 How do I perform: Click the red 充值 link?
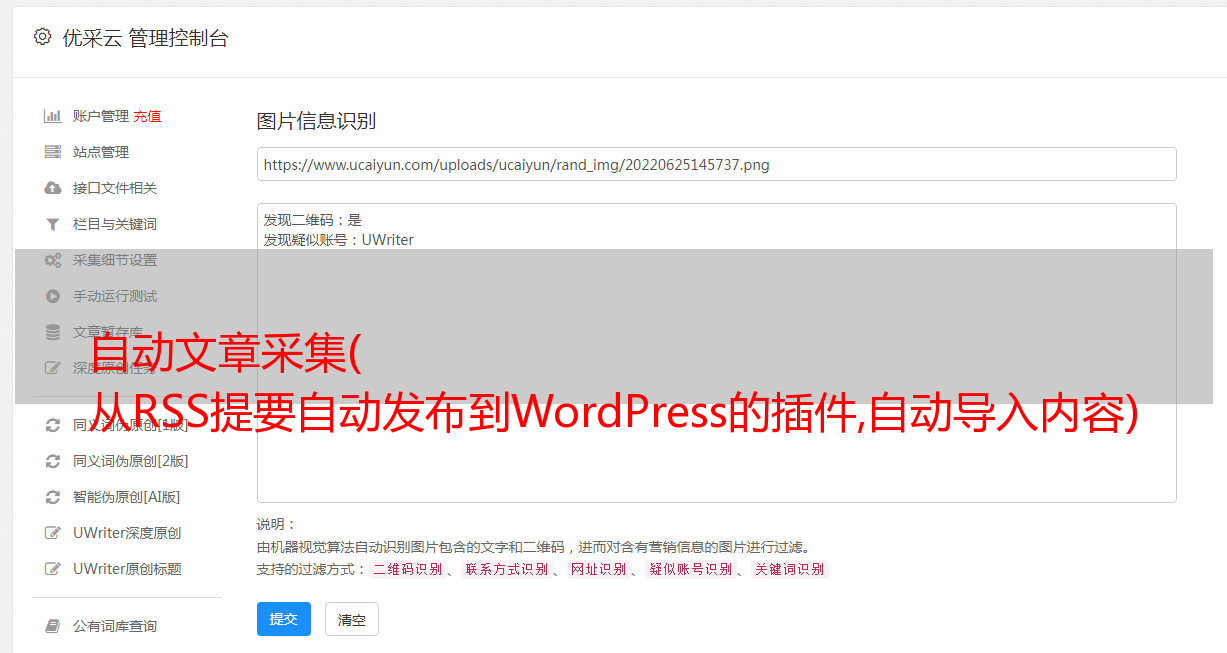[x=147, y=116]
